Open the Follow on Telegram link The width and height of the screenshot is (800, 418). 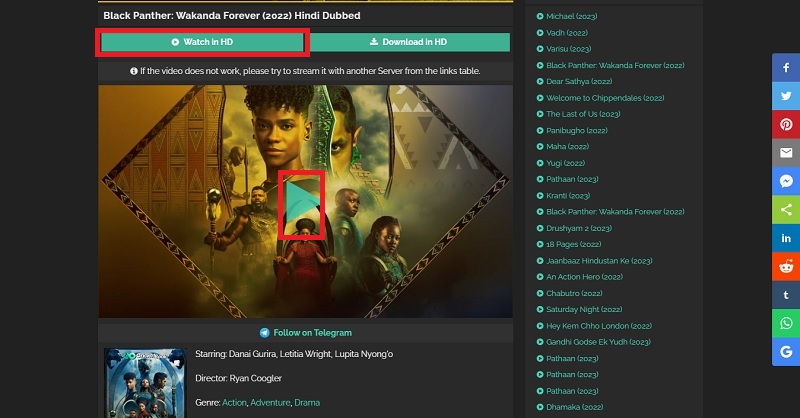tap(306, 333)
